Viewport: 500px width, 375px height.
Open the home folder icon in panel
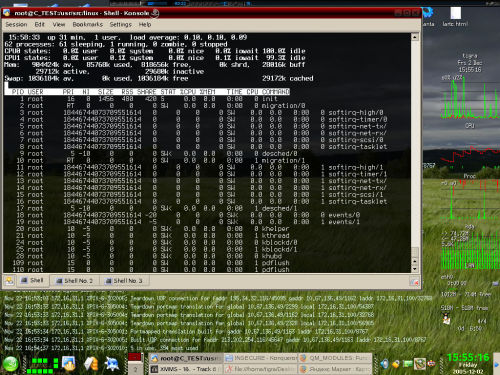(91, 364)
